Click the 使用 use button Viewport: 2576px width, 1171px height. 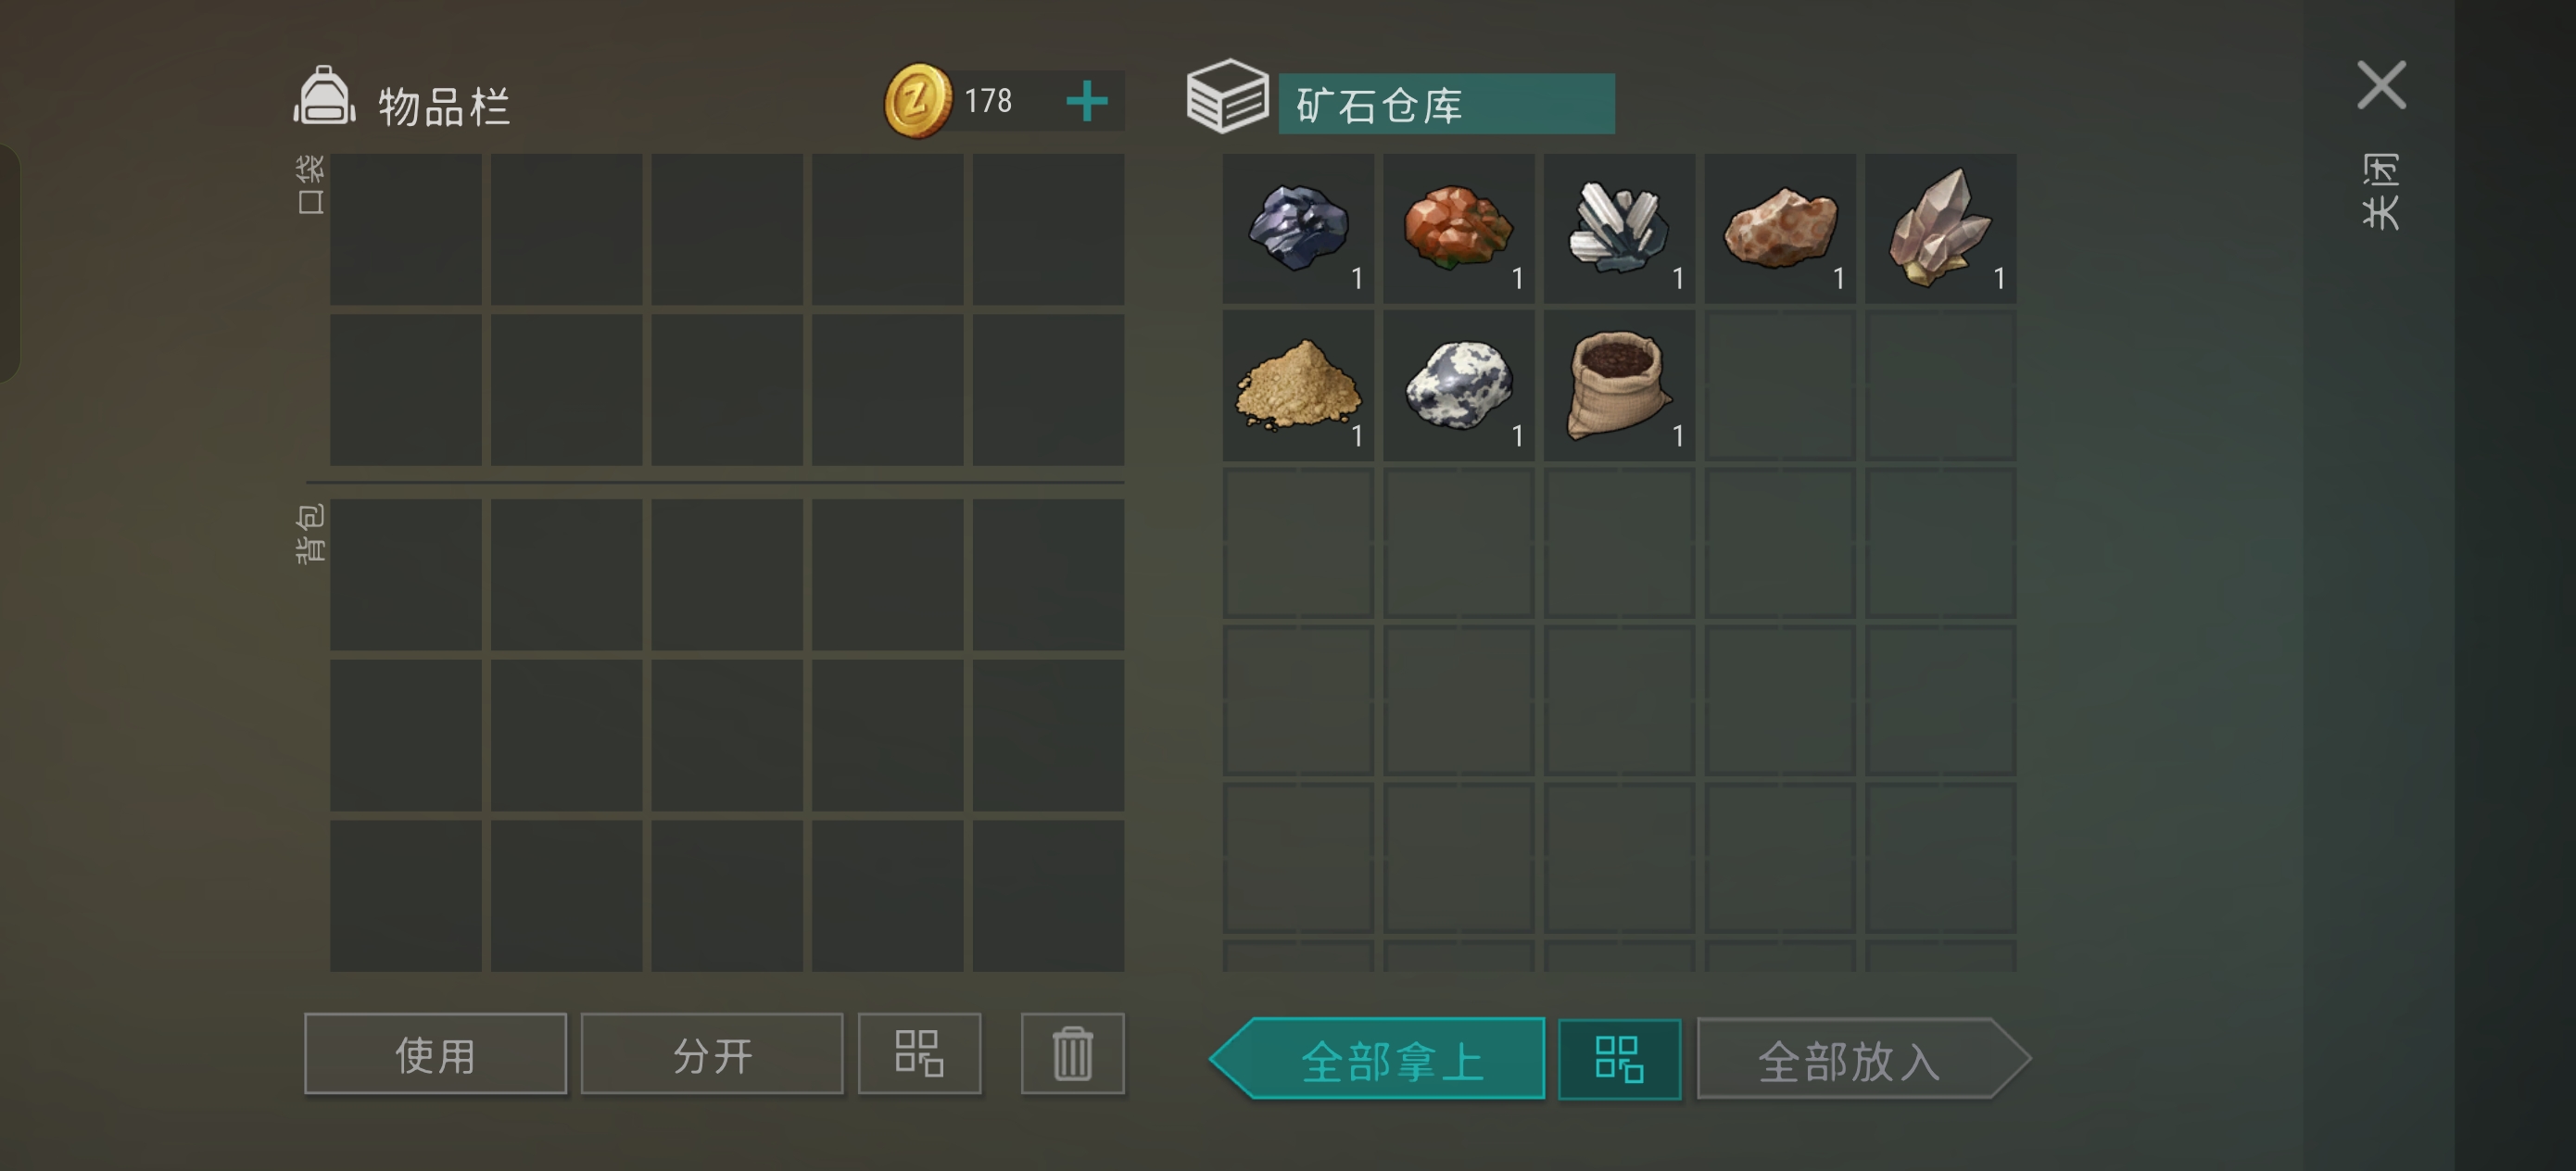click(435, 1054)
